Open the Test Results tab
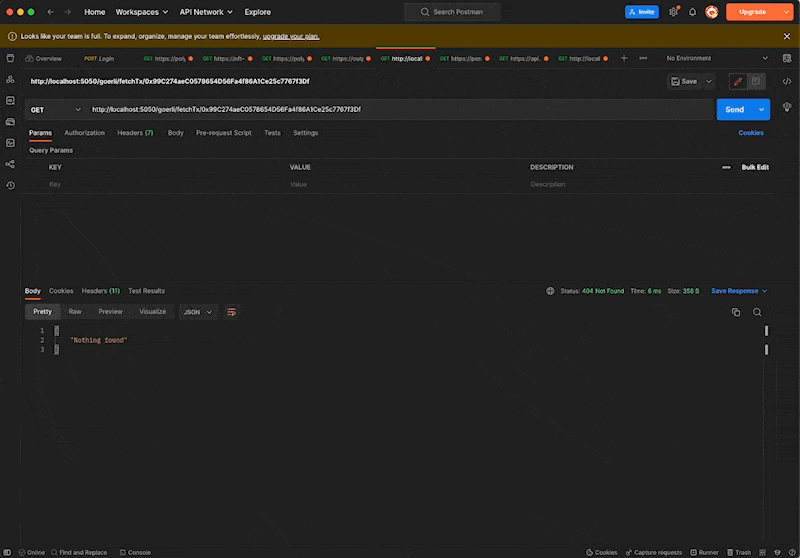This screenshot has width=800, height=558. click(x=146, y=291)
